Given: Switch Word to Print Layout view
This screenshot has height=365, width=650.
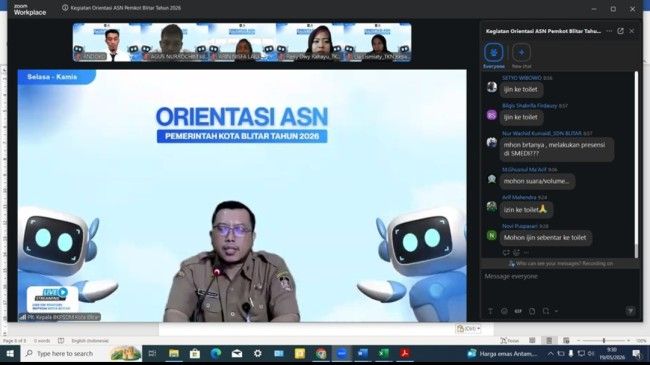Looking at the screenshot, I should tap(549, 341).
